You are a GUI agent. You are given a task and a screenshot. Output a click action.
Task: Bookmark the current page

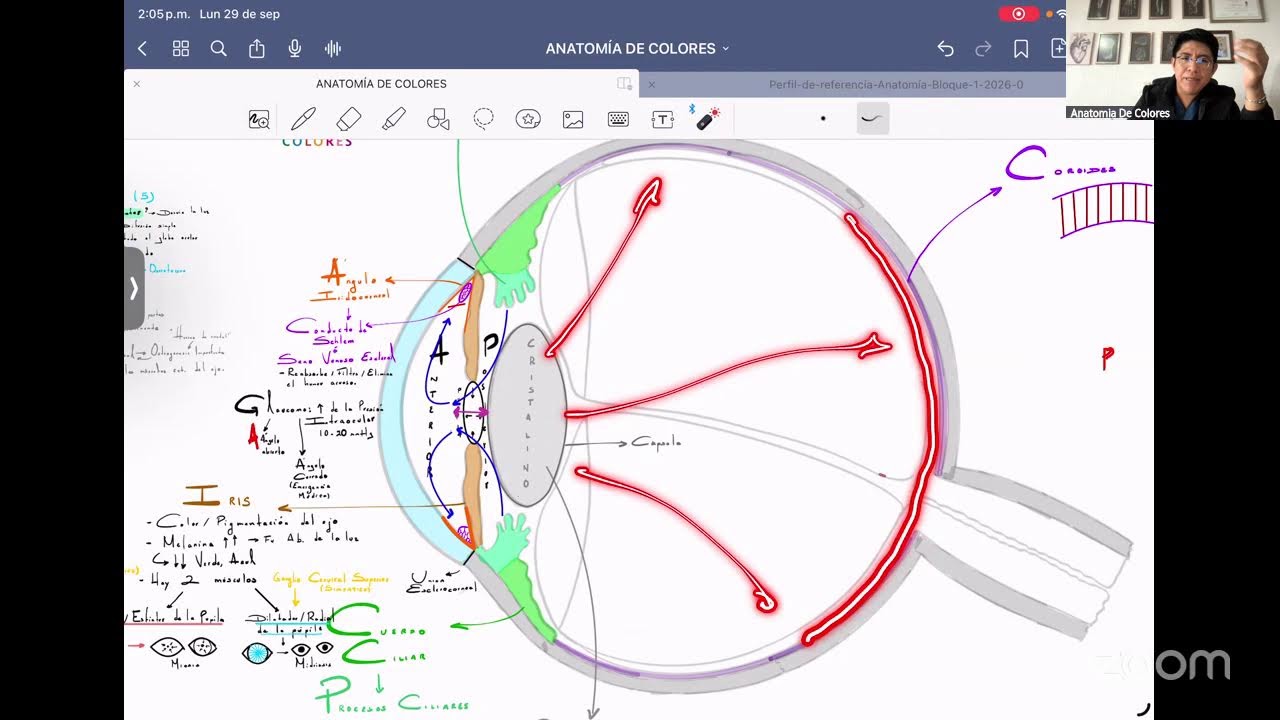click(x=1021, y=48)
